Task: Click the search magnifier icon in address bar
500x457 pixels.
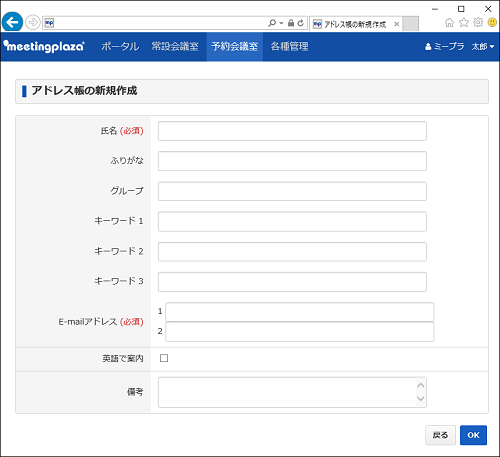Action: (x=272, y=23)
